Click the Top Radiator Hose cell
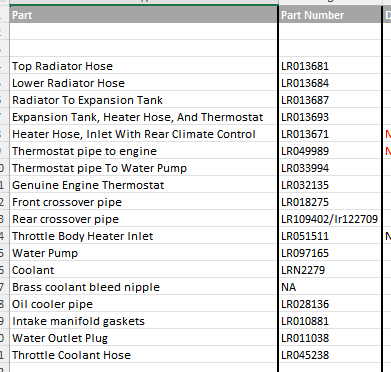Viewport: 391px width, 372px height. click(x=144, y=66)
